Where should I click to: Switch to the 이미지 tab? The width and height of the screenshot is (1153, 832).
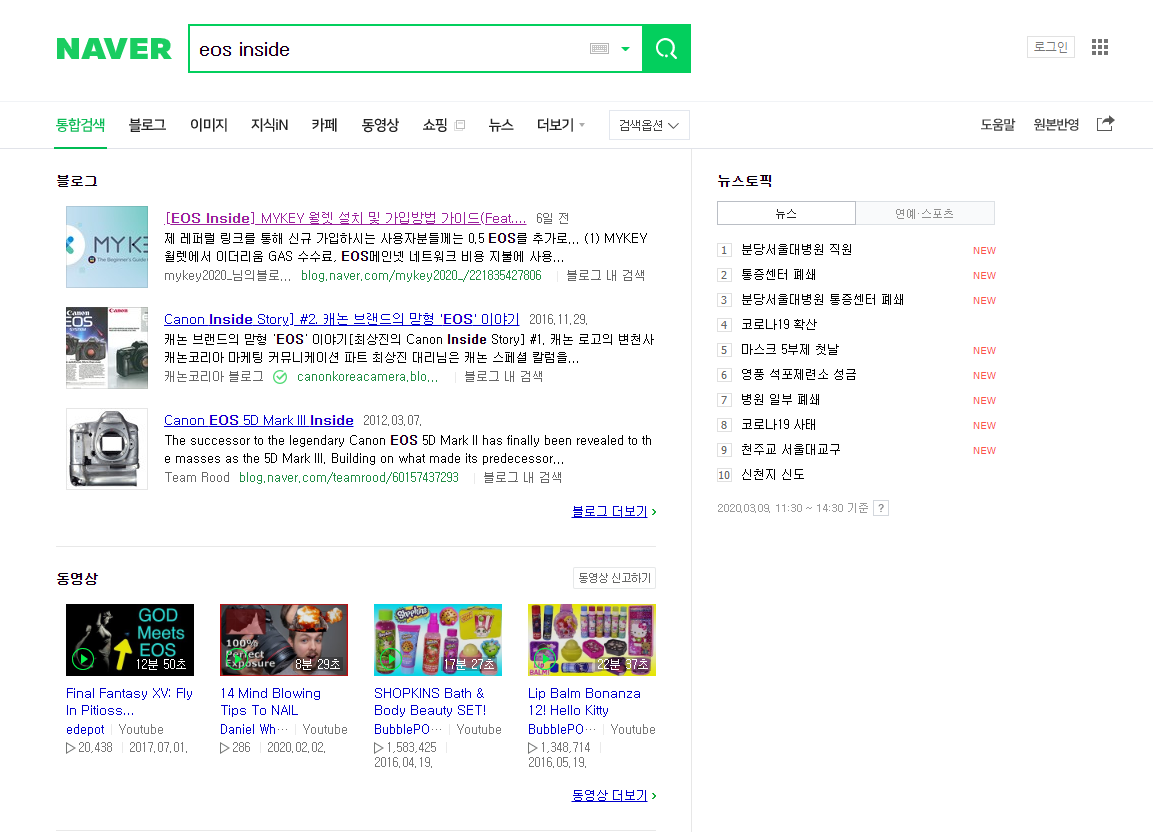209,125
